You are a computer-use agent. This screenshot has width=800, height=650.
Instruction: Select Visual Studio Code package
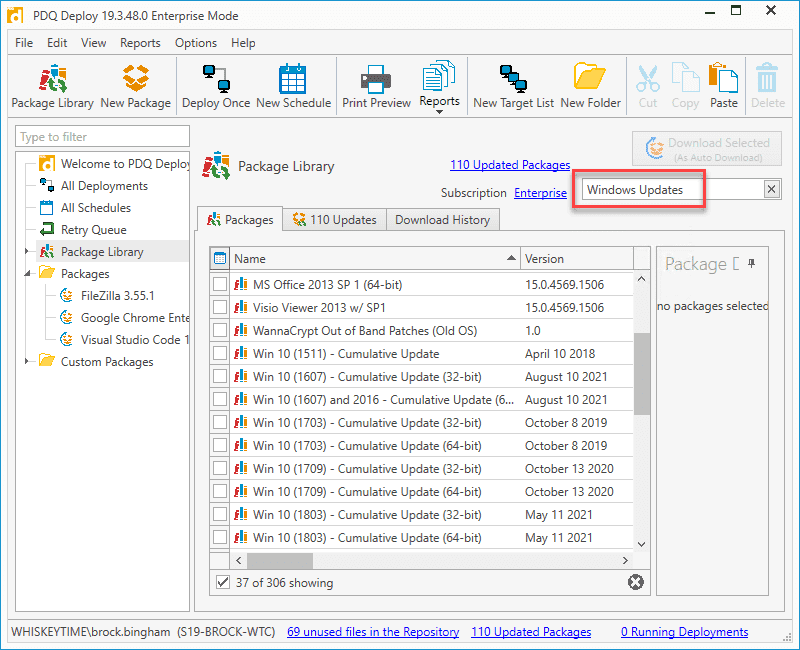click(124, 339)
